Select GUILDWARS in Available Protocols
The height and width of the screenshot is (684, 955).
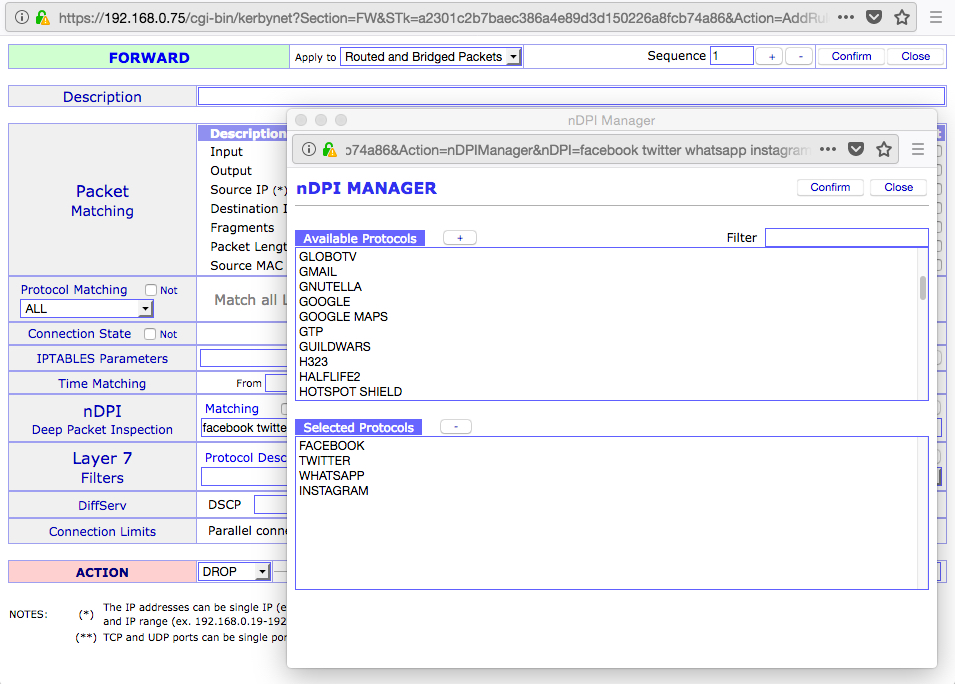point(334,347)
